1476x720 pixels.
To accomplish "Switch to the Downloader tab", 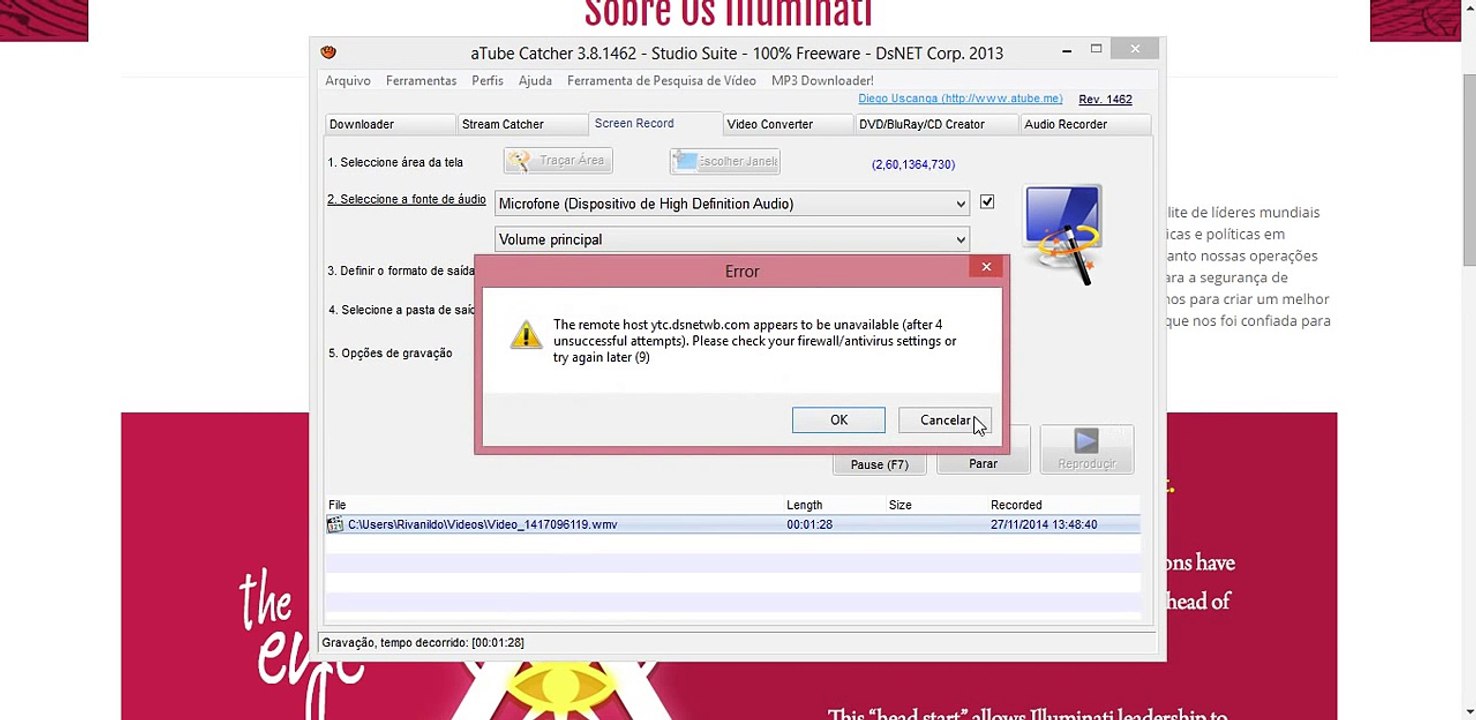I will [390, 124].
